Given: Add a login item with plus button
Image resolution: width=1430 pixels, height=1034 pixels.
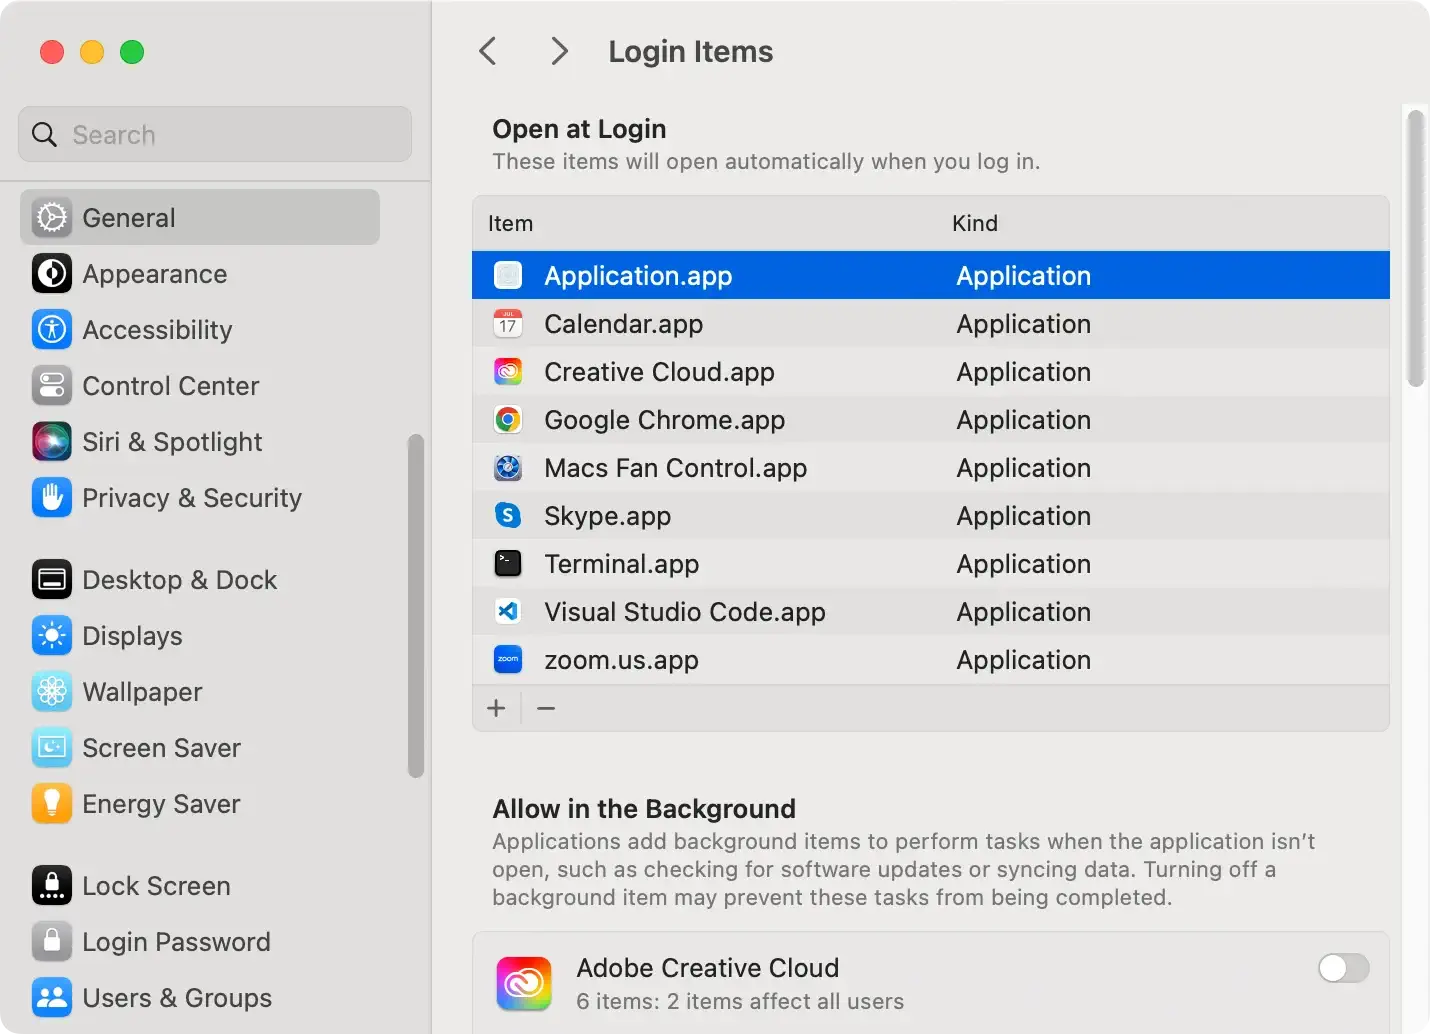Looking at the screenshot, I should click(496, 709).
